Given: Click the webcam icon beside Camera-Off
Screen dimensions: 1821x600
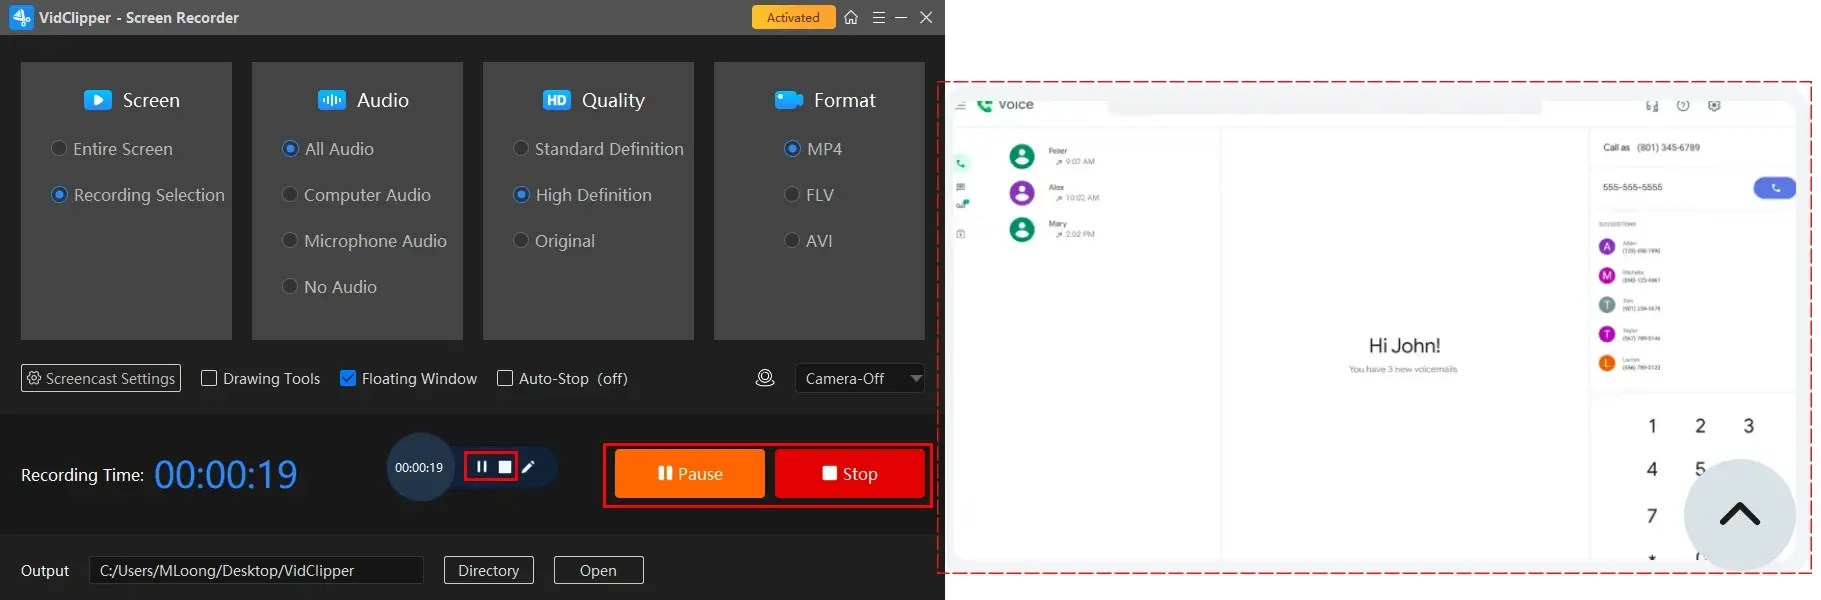Looking at the screenshot, I should coord(765,378).
